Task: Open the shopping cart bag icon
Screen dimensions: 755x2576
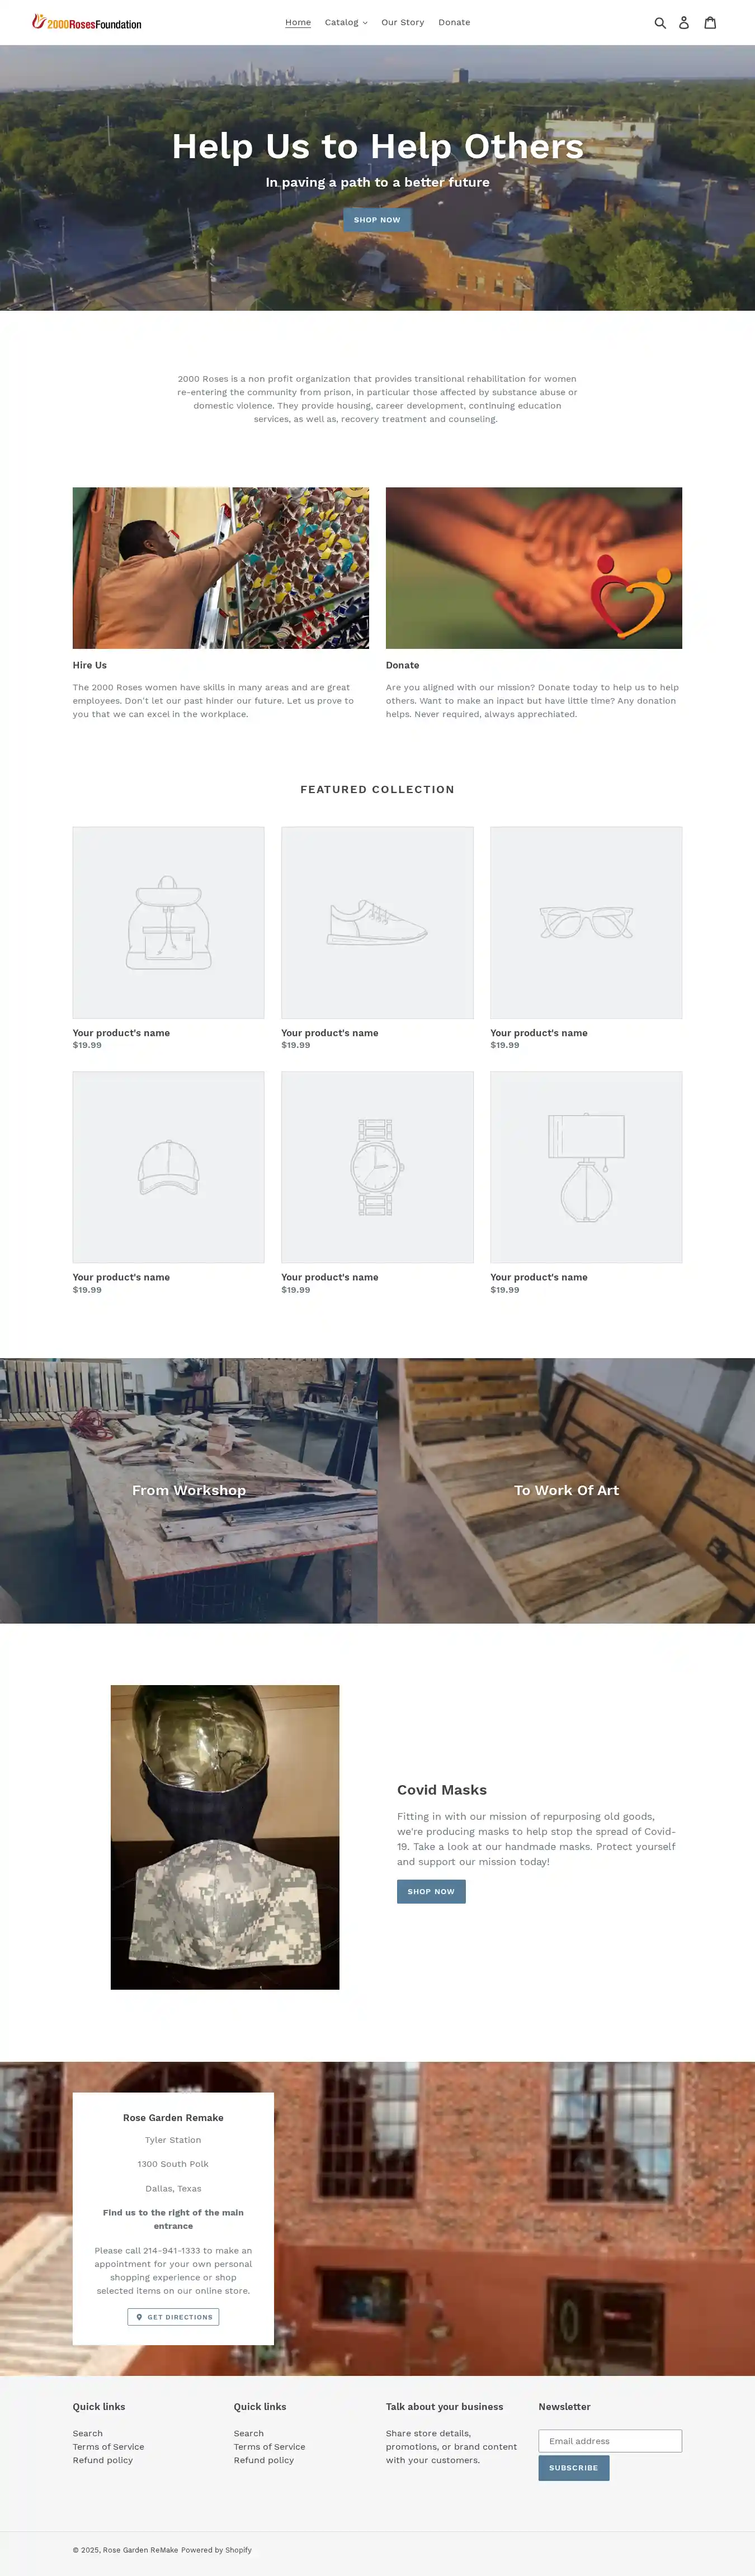Action: (710, 22)
